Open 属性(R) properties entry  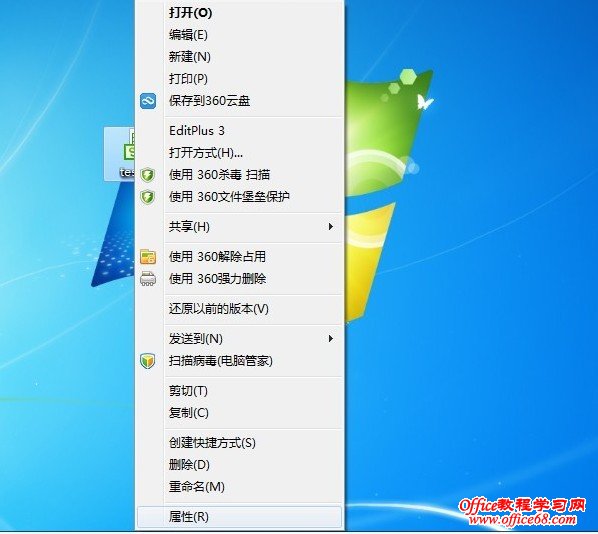240,517
